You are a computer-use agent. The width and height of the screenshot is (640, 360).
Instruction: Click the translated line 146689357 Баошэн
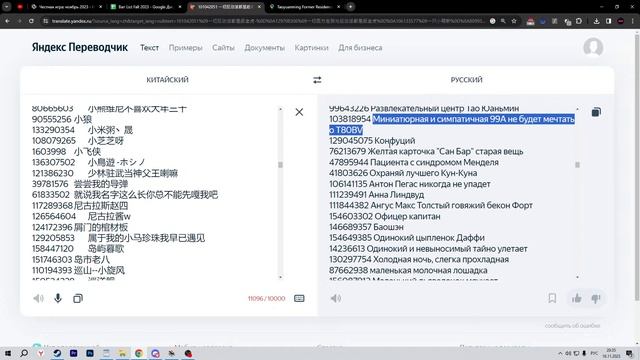(x=366, y=227)
